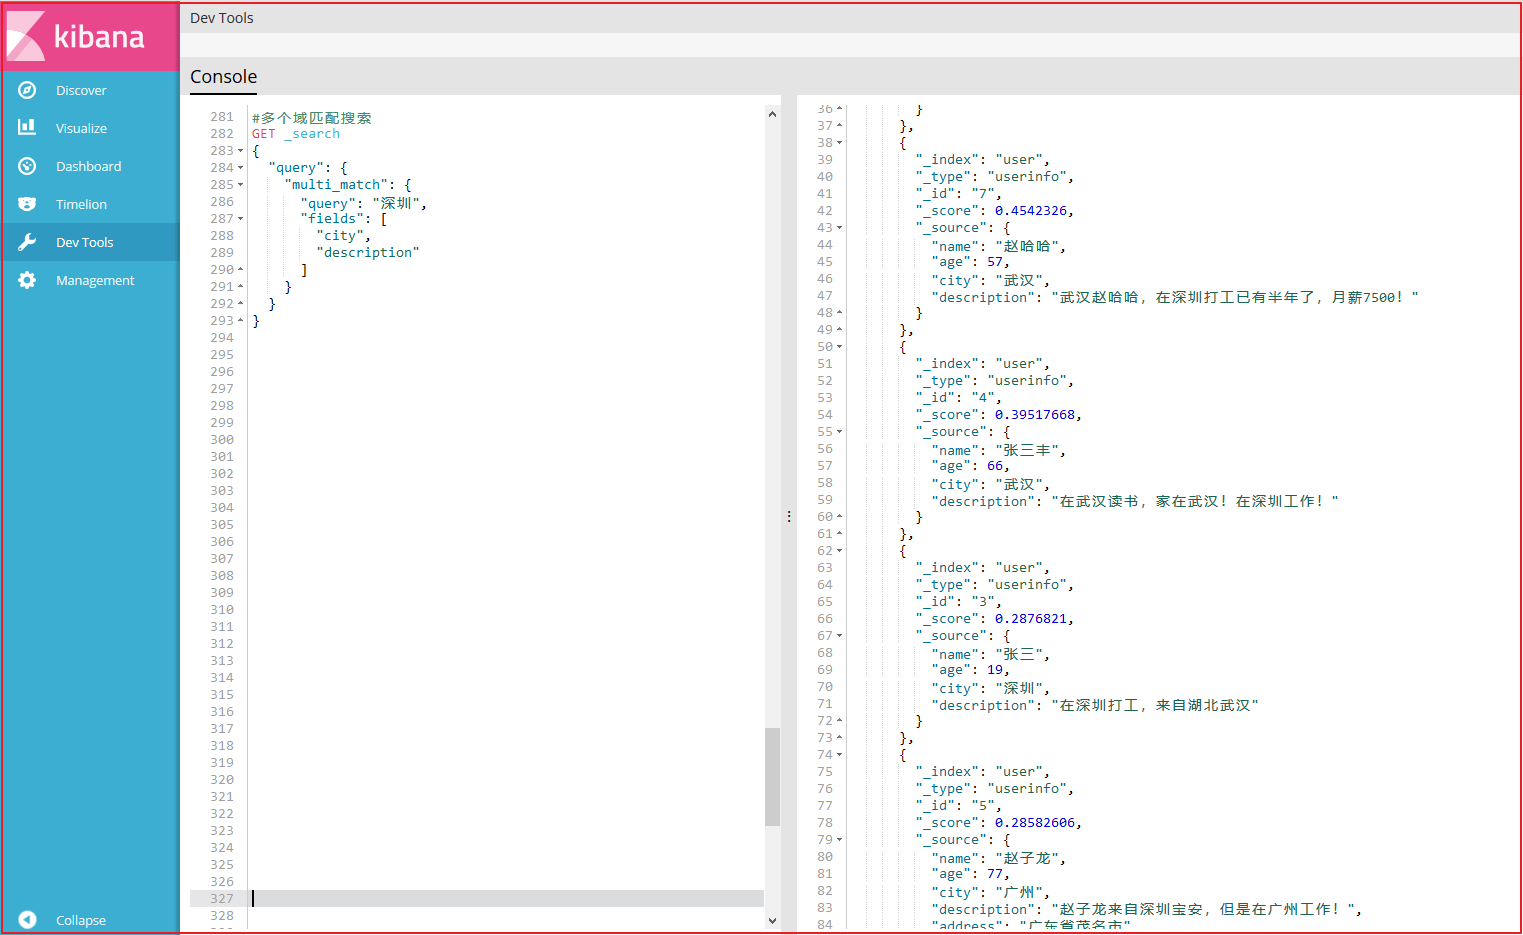Go to Visualize page

[x=81, y=128]
